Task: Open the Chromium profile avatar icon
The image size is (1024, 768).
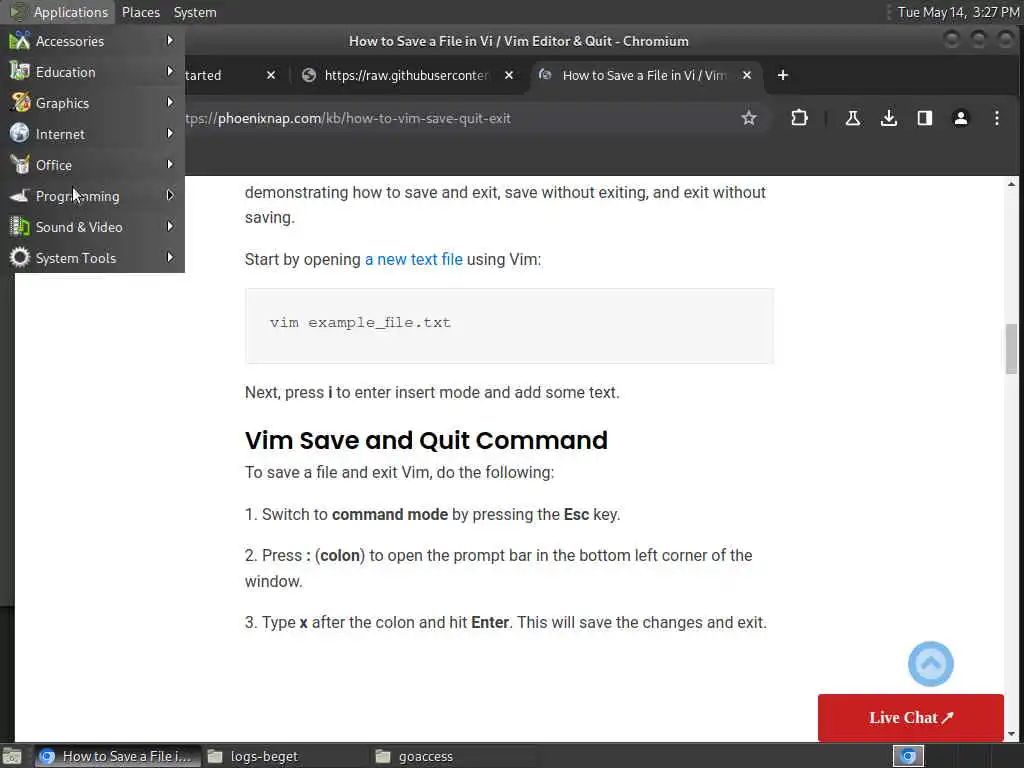Action: 961,118
